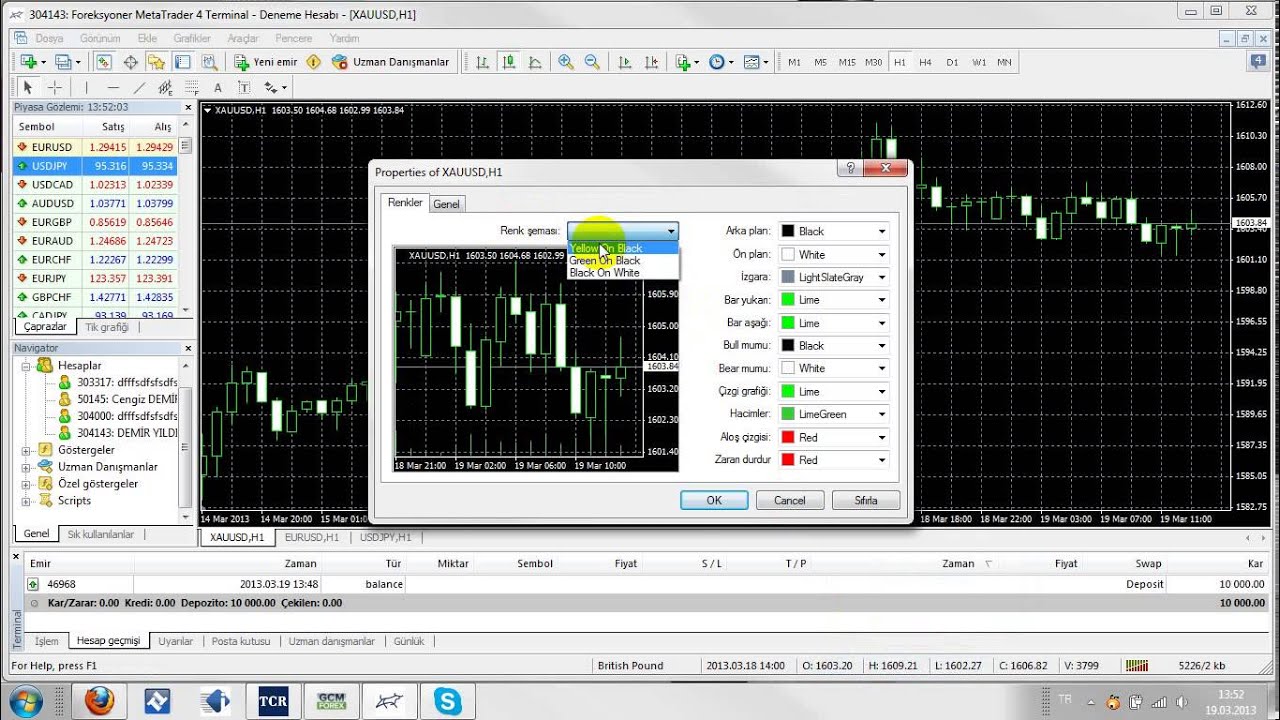Open Firefox from the taskbar
This screenshot has width=1280, height=720.
(98, 701)
